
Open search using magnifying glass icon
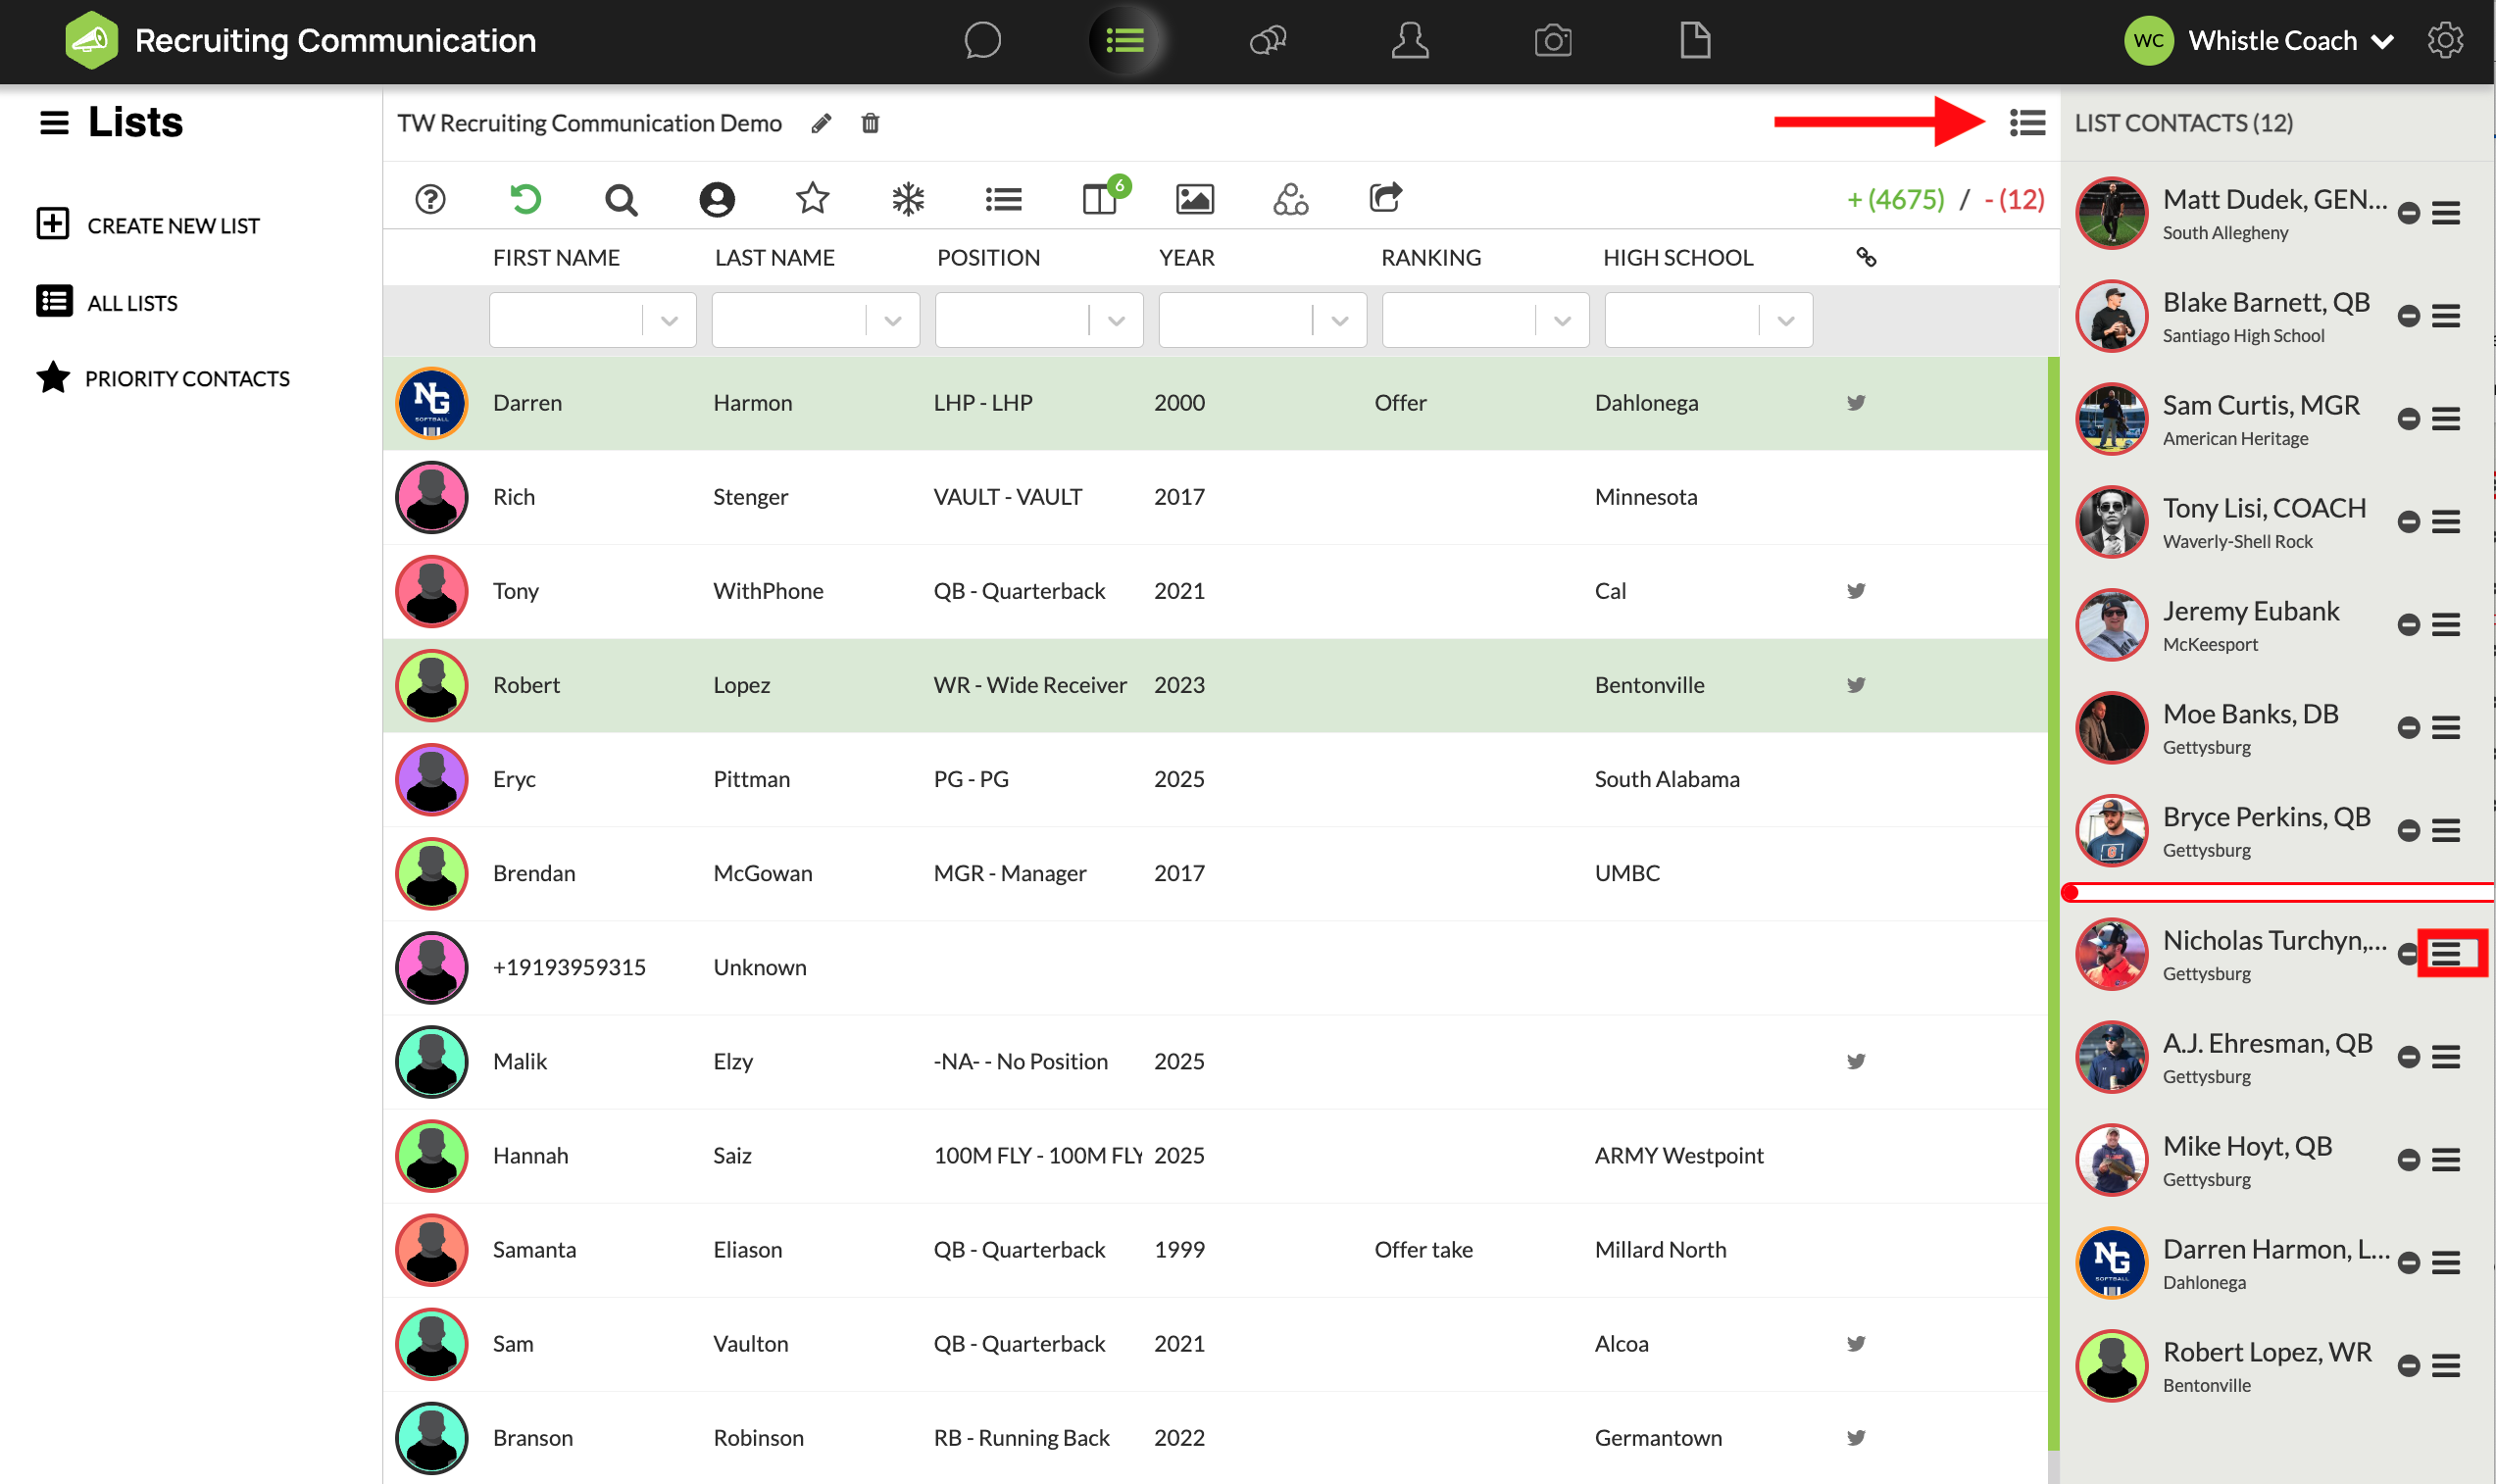pyautogui.click(x=621, y=199)
